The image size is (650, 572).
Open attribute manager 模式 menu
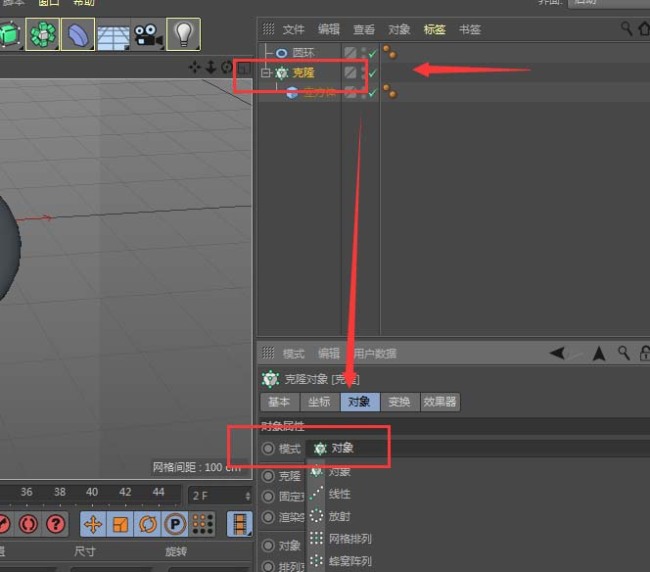[293, 354]
